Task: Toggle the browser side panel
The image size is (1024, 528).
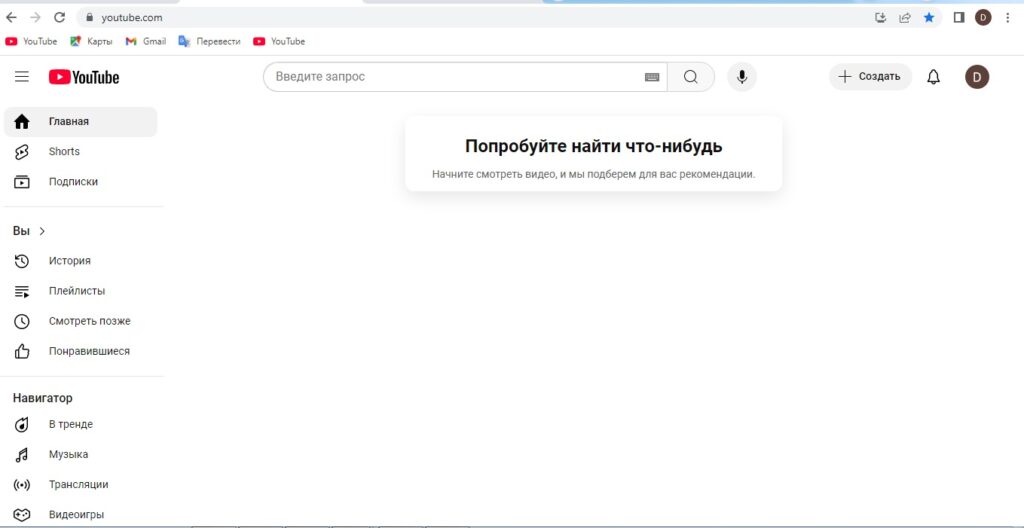Action: pyautogui.click(x=958, y=17)
